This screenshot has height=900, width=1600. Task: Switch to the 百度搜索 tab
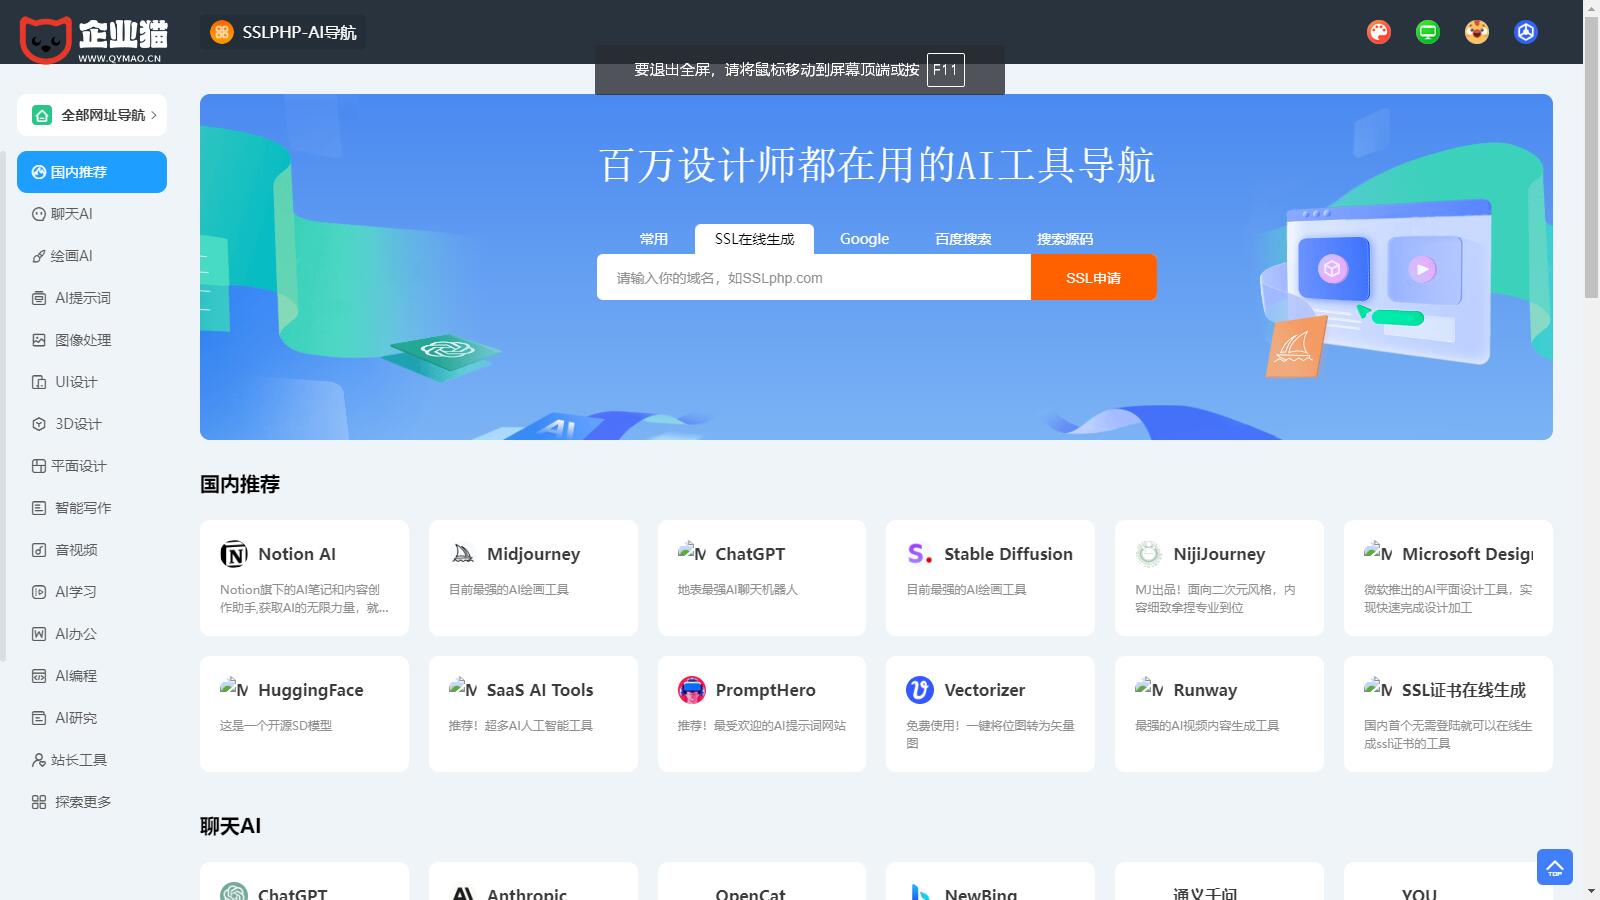tap(963, 239)
